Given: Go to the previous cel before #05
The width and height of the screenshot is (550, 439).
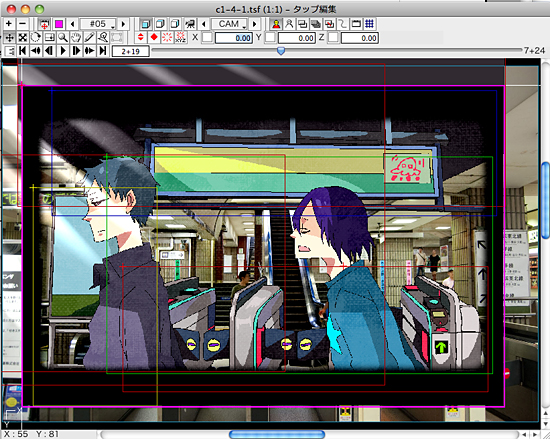Looking at the screenshot, I should click(73, 24).
